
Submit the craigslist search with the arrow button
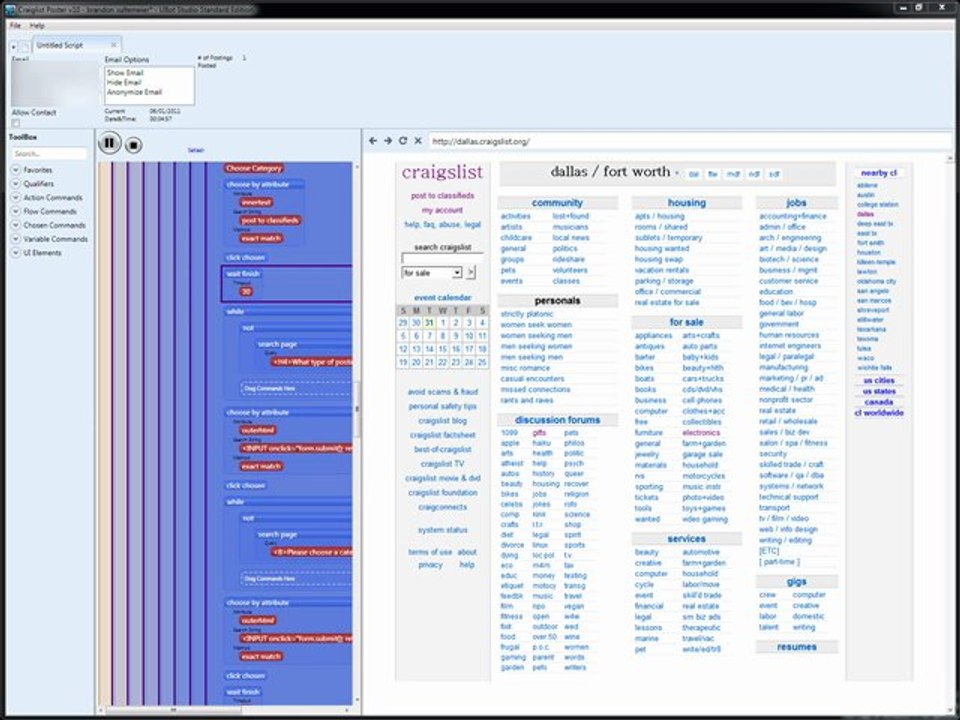tap(470, 272)
